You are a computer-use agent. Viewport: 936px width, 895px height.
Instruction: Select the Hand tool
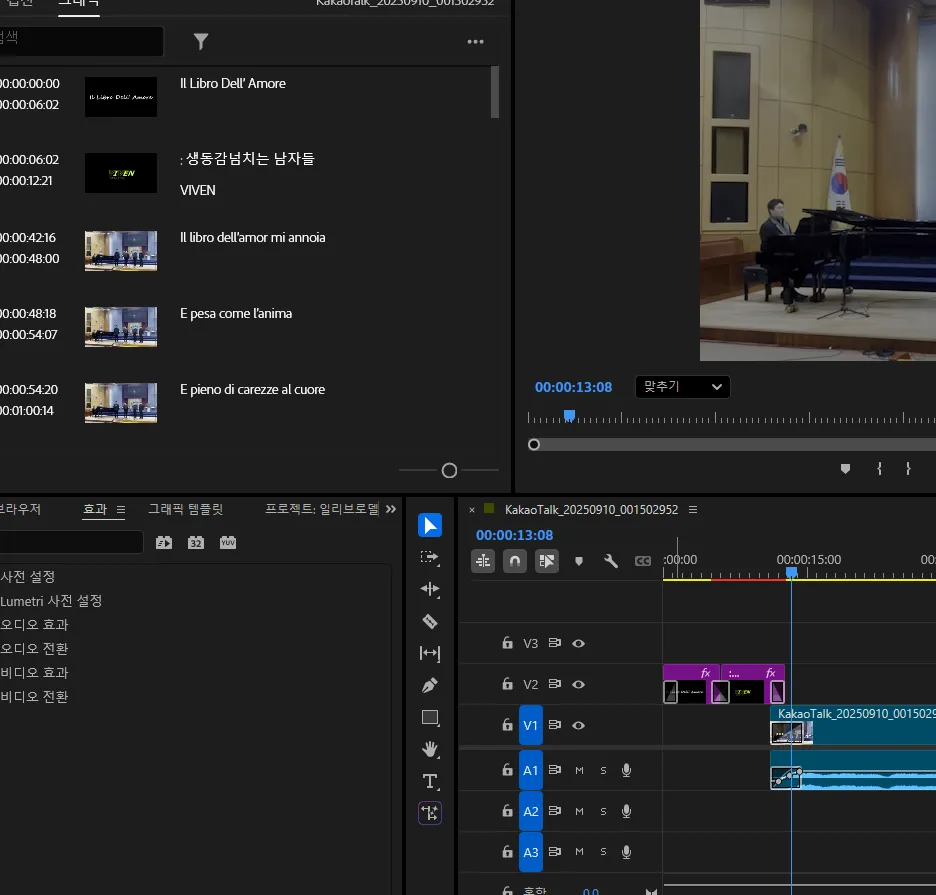430,749
